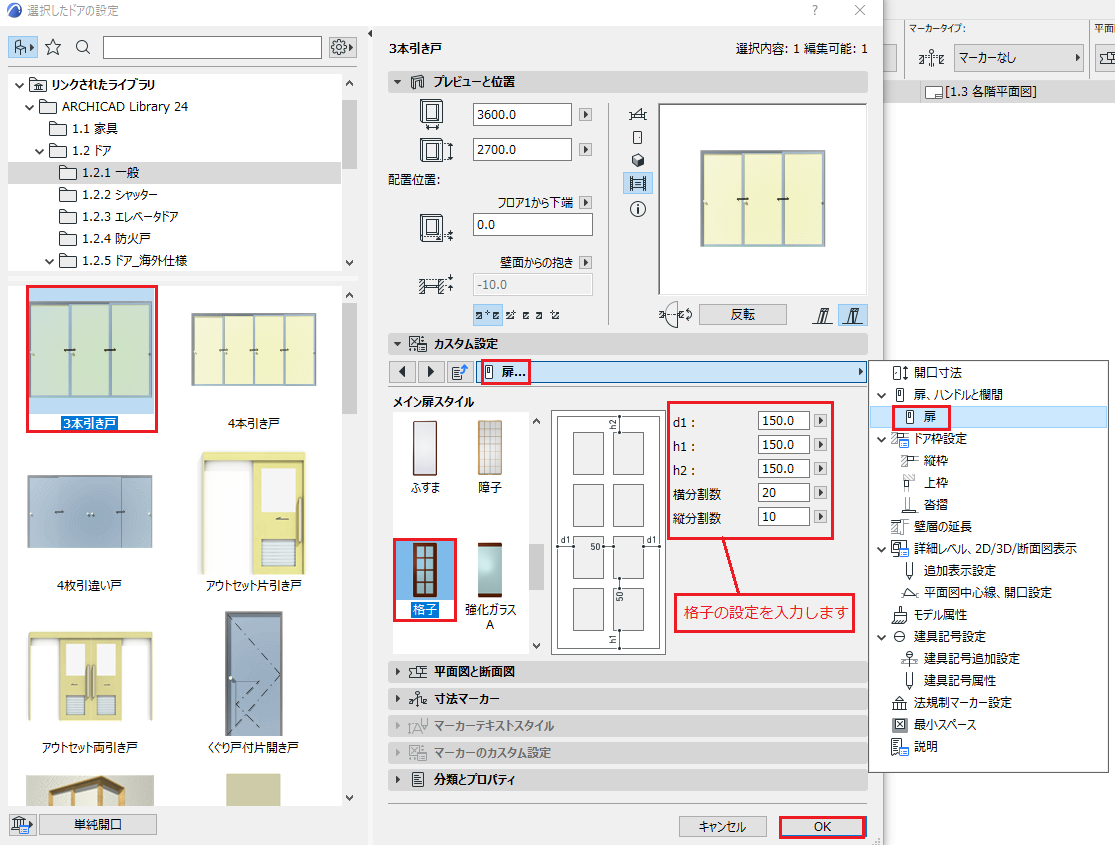1115x845 pixels.
Task: Click the 反転 flip button
Action: [742, 314]
